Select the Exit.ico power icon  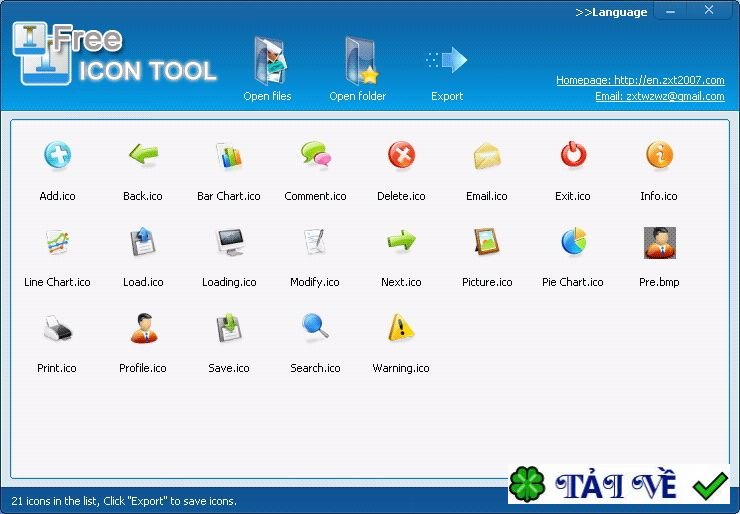573,154
